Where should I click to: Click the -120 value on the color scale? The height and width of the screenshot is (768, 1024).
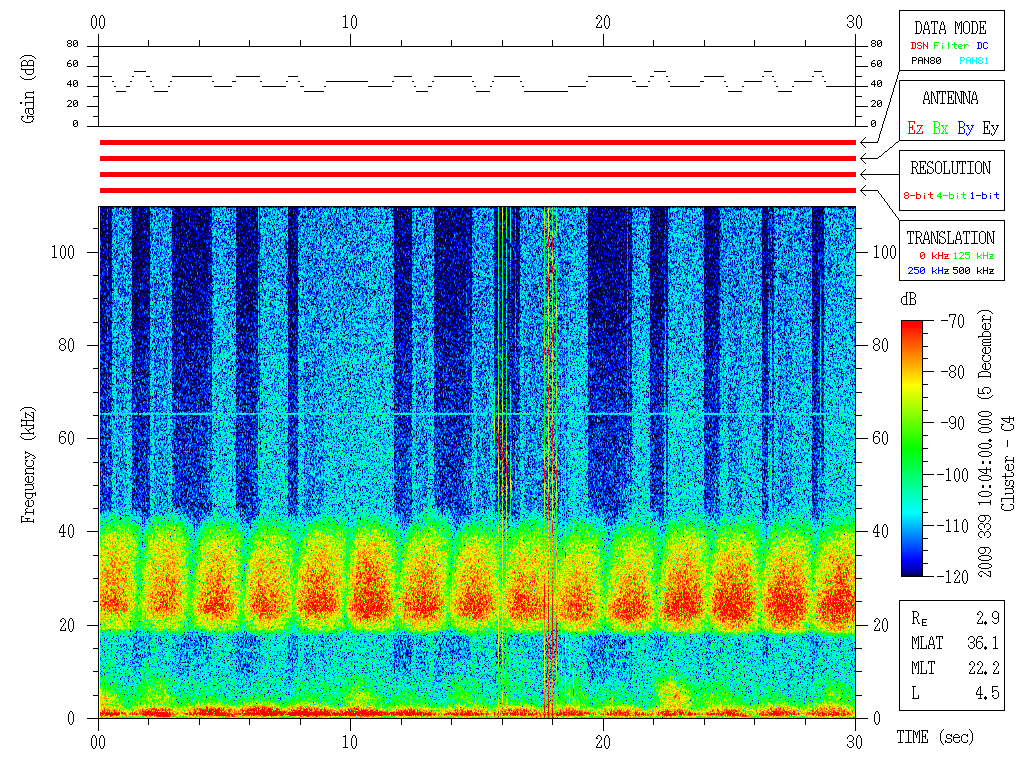pyautogui.click(x=955, y=577)
